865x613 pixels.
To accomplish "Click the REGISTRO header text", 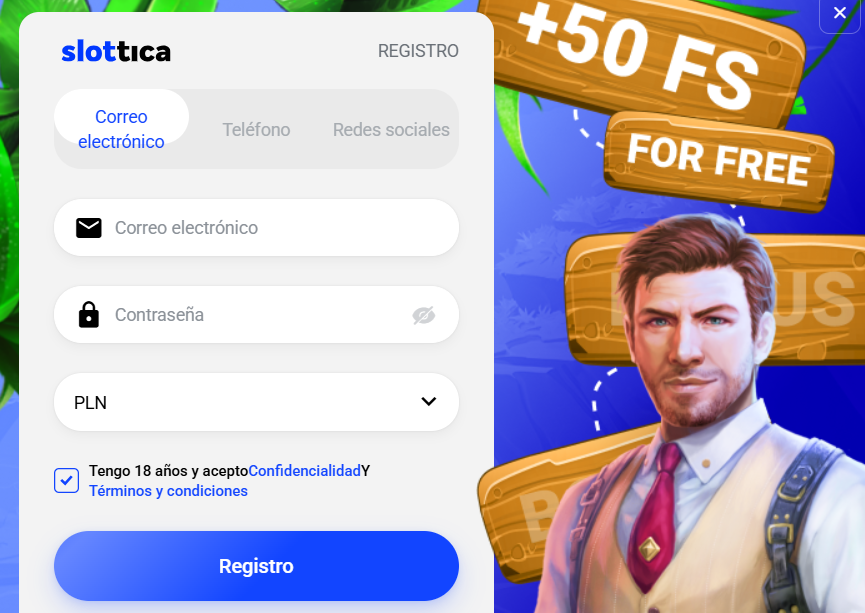I will [x=418, y=51].
